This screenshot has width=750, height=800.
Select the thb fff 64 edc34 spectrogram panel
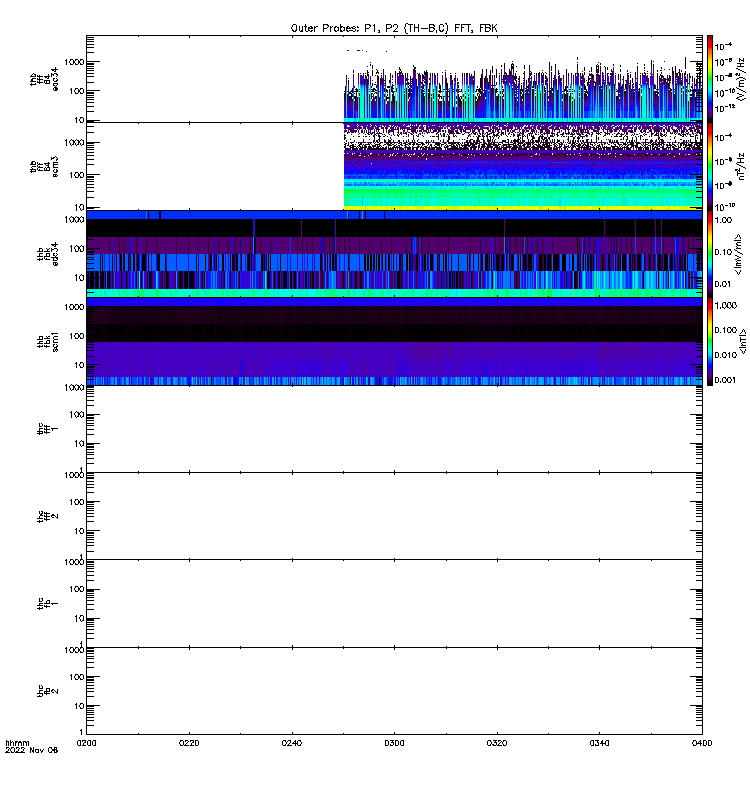(394, 79)
